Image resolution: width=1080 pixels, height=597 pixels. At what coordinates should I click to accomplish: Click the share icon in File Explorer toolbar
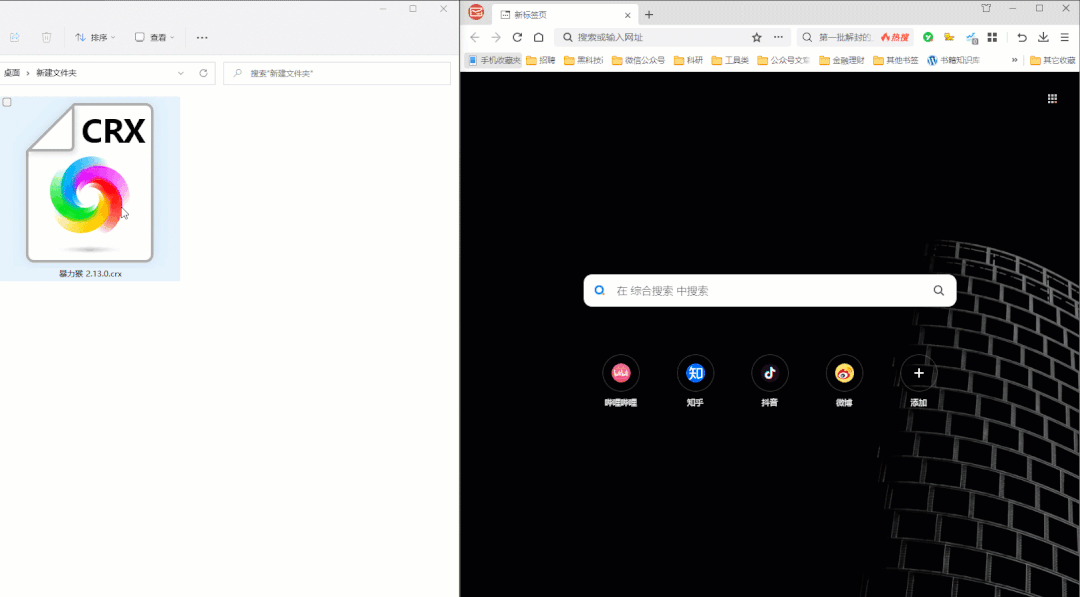coord(14,37)
